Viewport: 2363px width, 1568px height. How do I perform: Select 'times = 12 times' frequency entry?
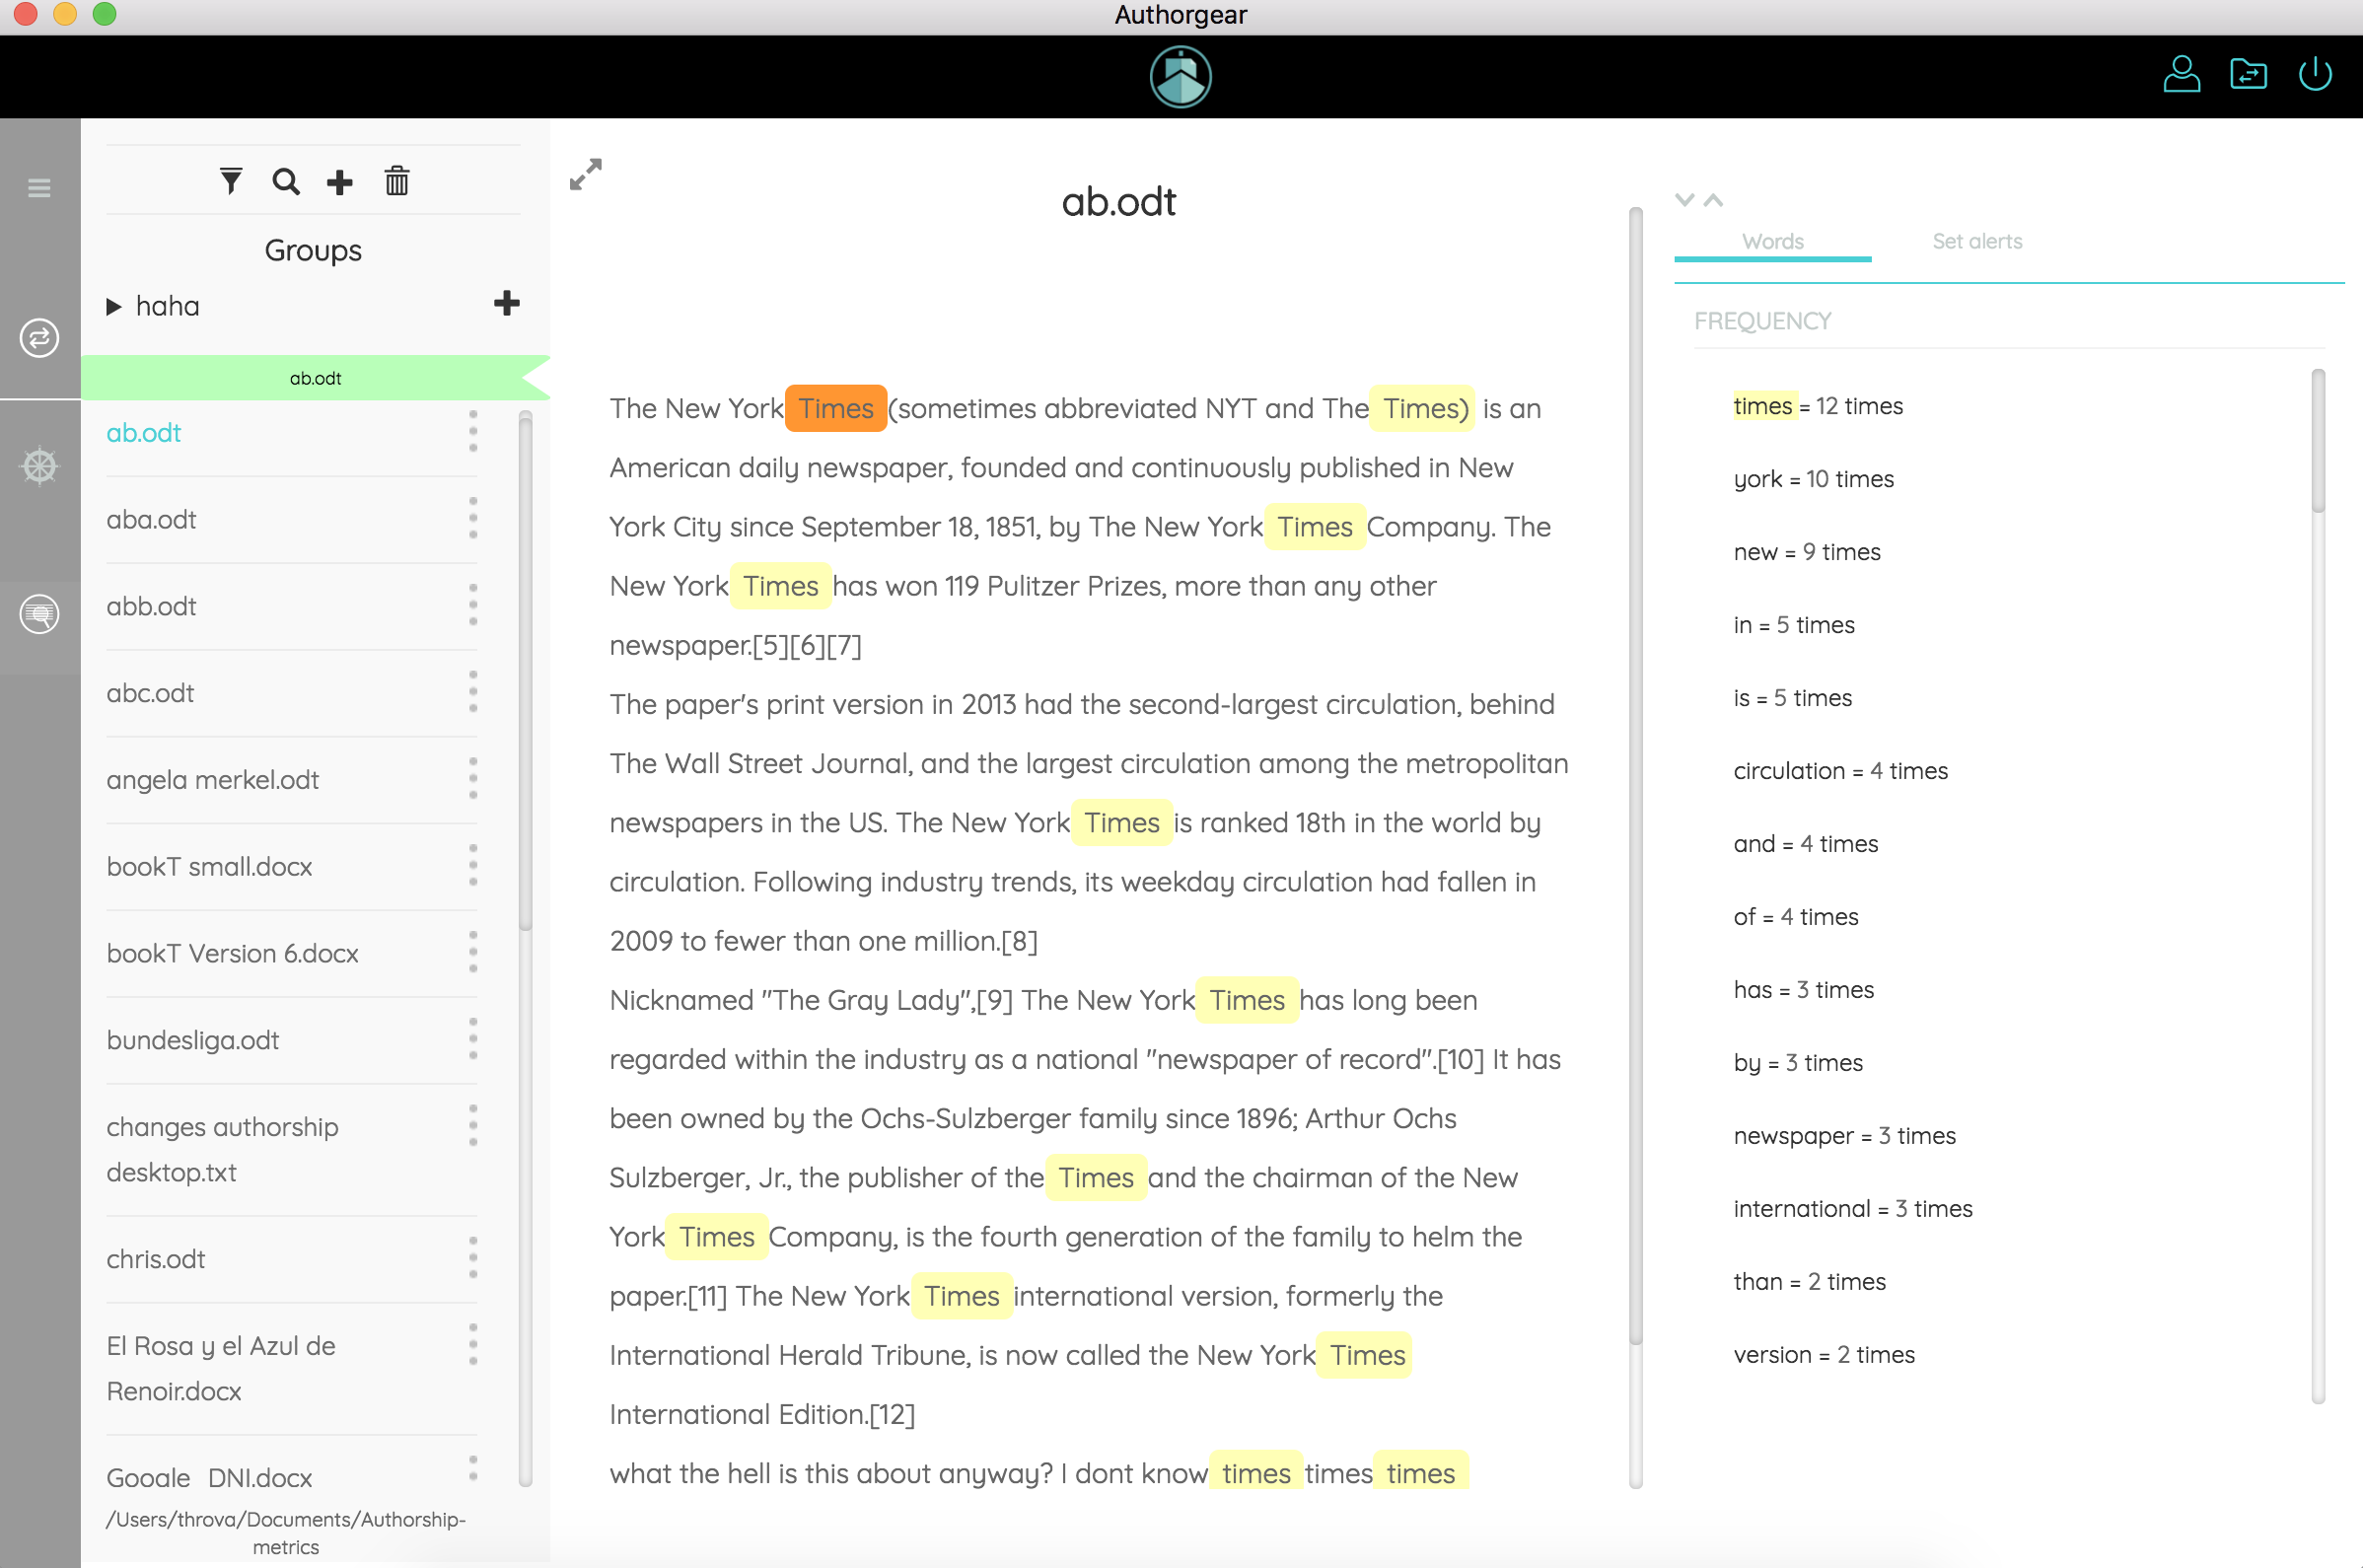1818,406
